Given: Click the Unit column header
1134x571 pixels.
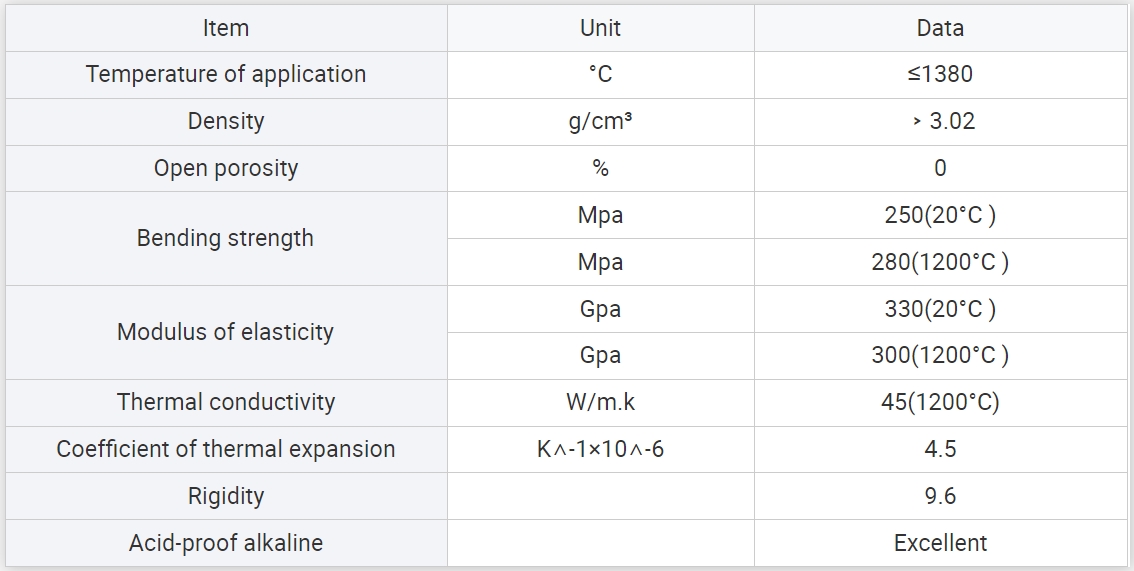Looking at the screenshot, I should [600, 28].
